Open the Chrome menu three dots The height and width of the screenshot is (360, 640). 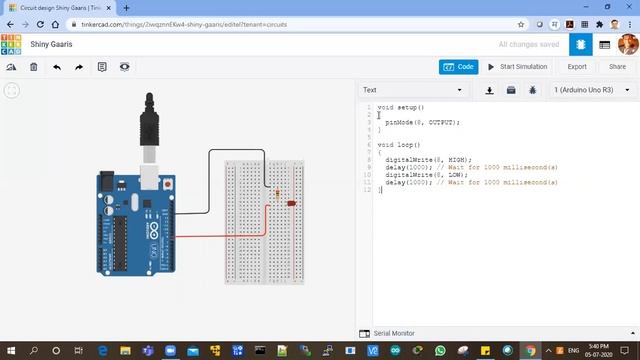tap(630, 24)
